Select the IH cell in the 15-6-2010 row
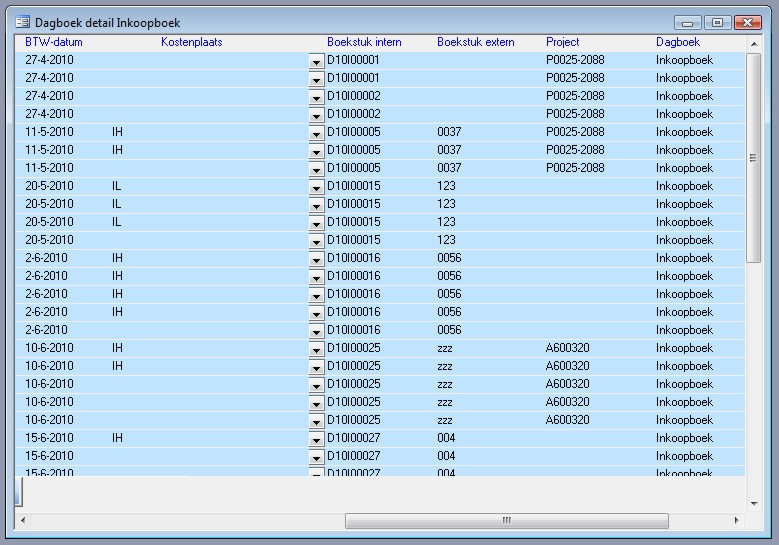 (117, 438)
